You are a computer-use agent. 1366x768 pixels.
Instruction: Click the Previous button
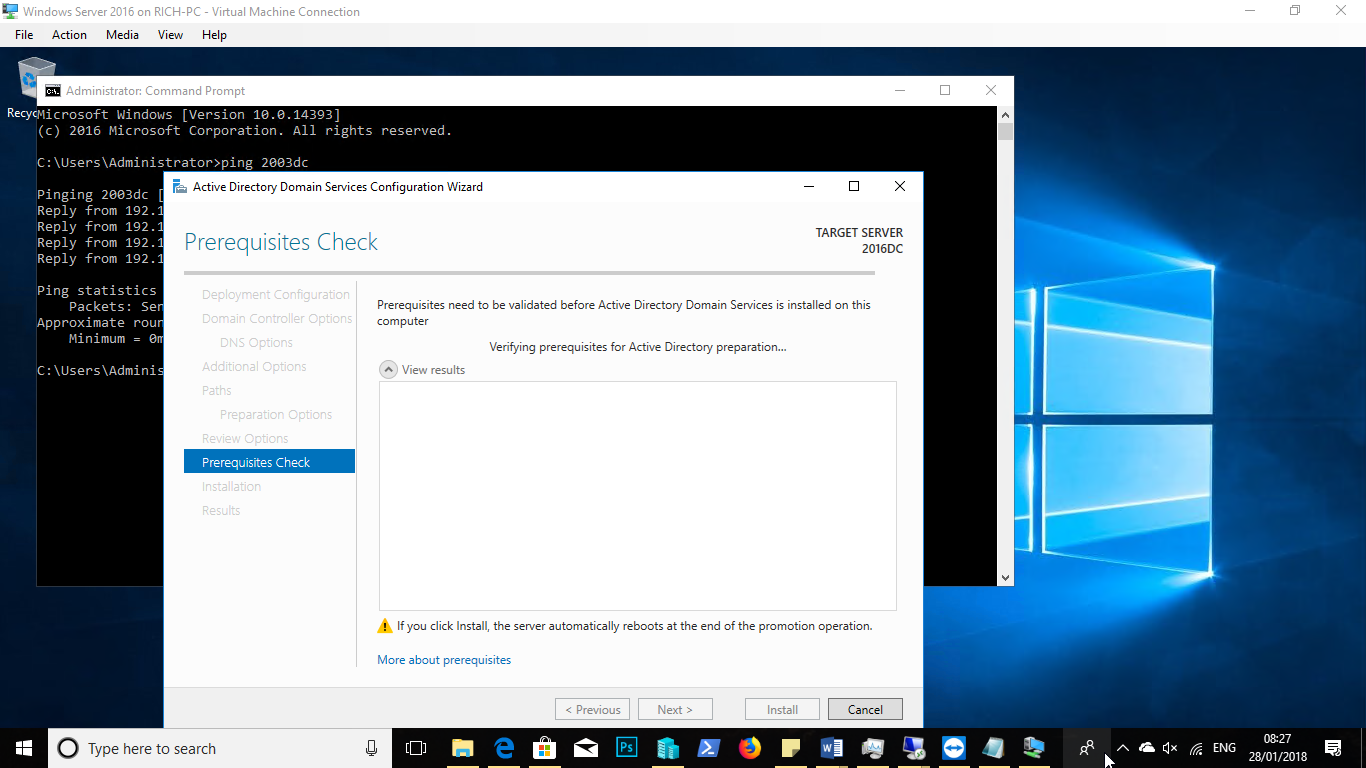pyautogui.click(x=592, y=709)
